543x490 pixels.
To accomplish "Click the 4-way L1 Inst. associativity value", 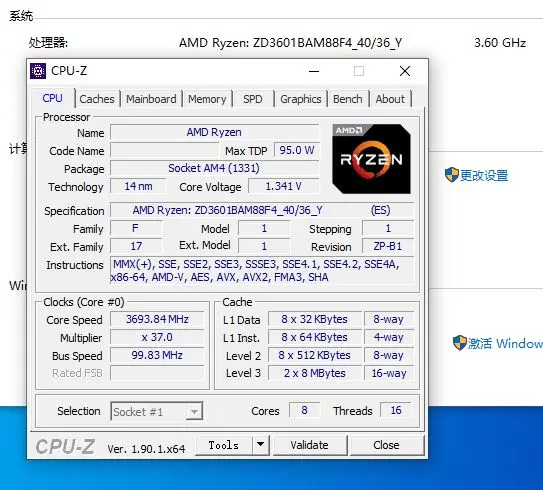I will pos(389,337).
